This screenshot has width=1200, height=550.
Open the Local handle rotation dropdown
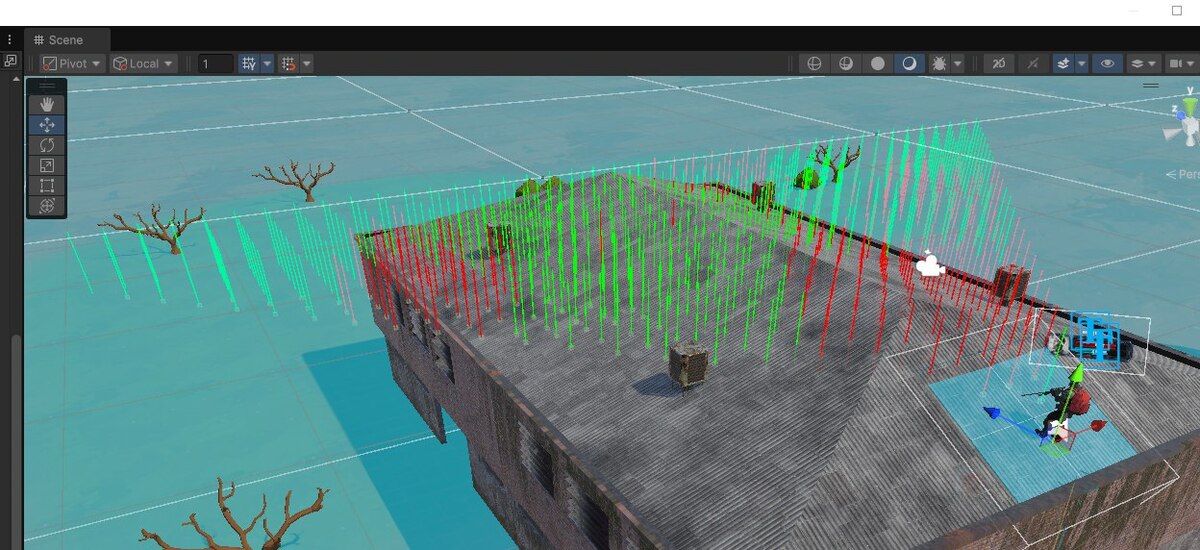(144, 63)
